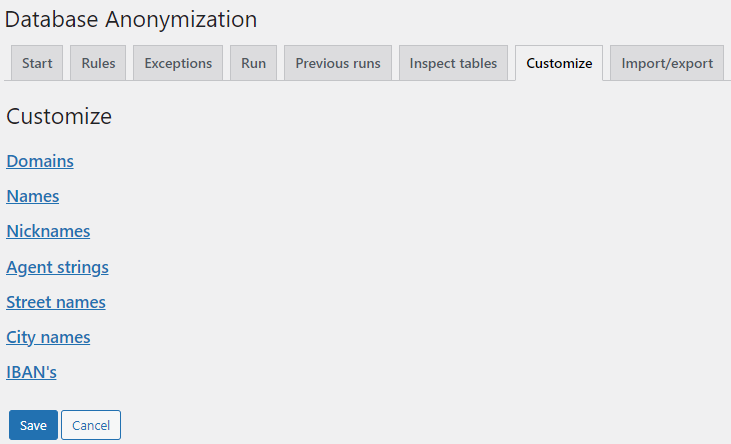
Task: Switch to the Rules tab
Action: click(x=98, y=63)
